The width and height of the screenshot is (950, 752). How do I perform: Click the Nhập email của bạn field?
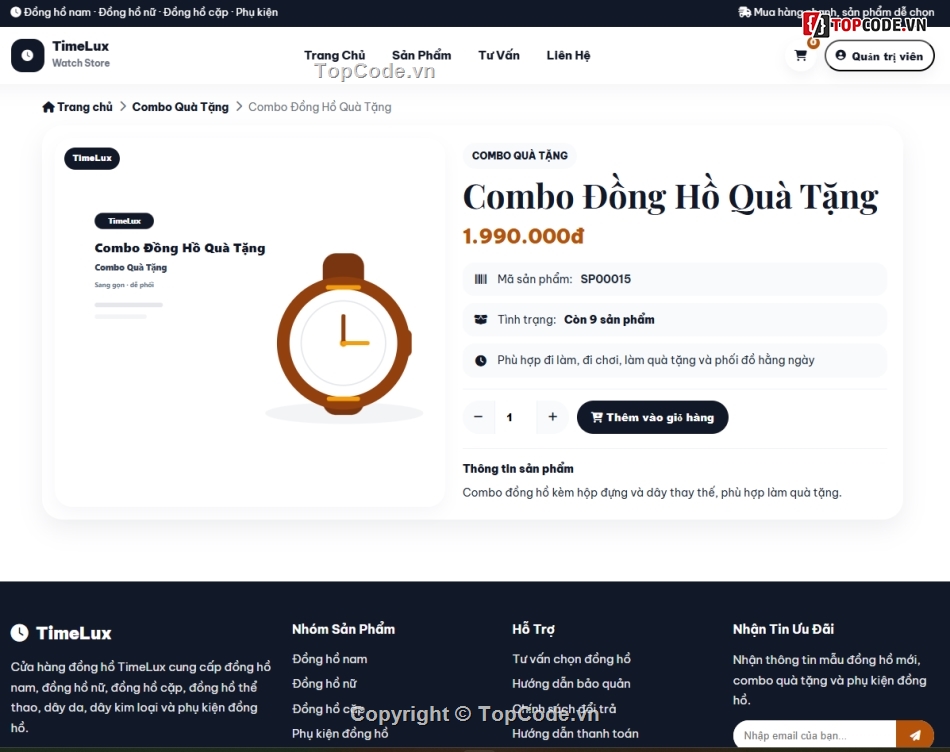[x=814, y=735]
